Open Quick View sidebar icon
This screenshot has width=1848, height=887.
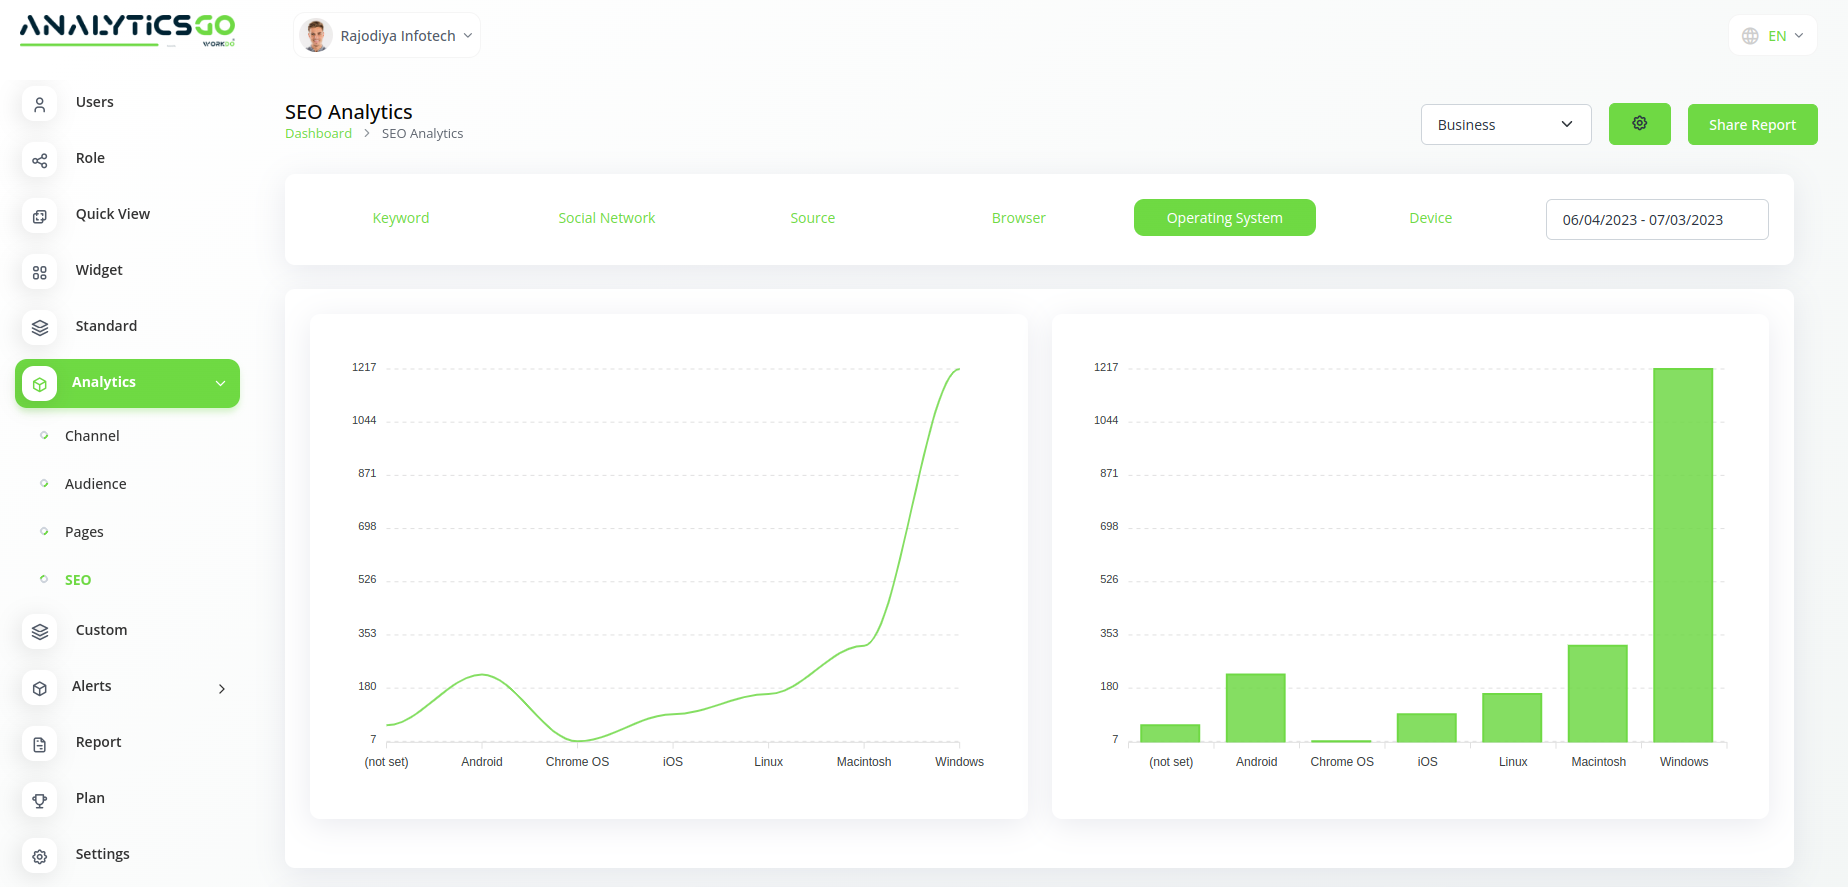(40, 216)
